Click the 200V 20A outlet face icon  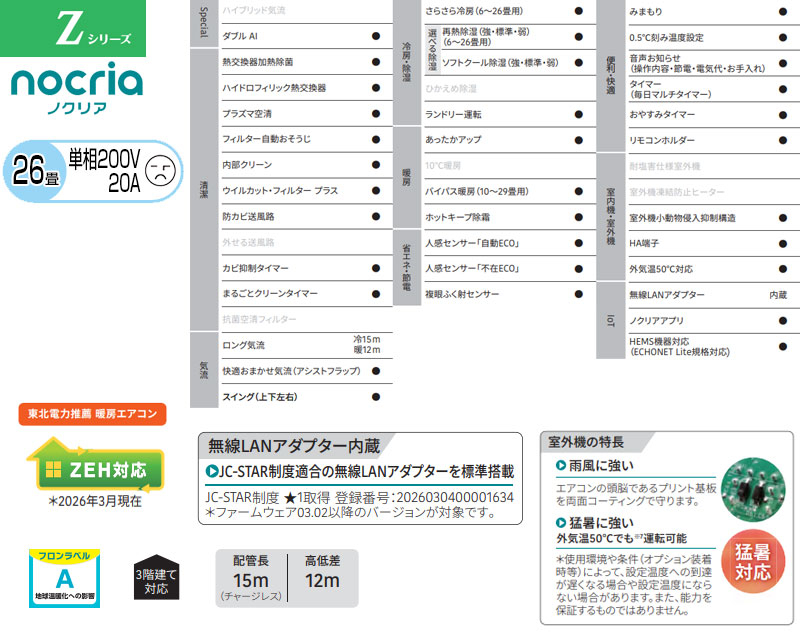(x=161, y=170)
